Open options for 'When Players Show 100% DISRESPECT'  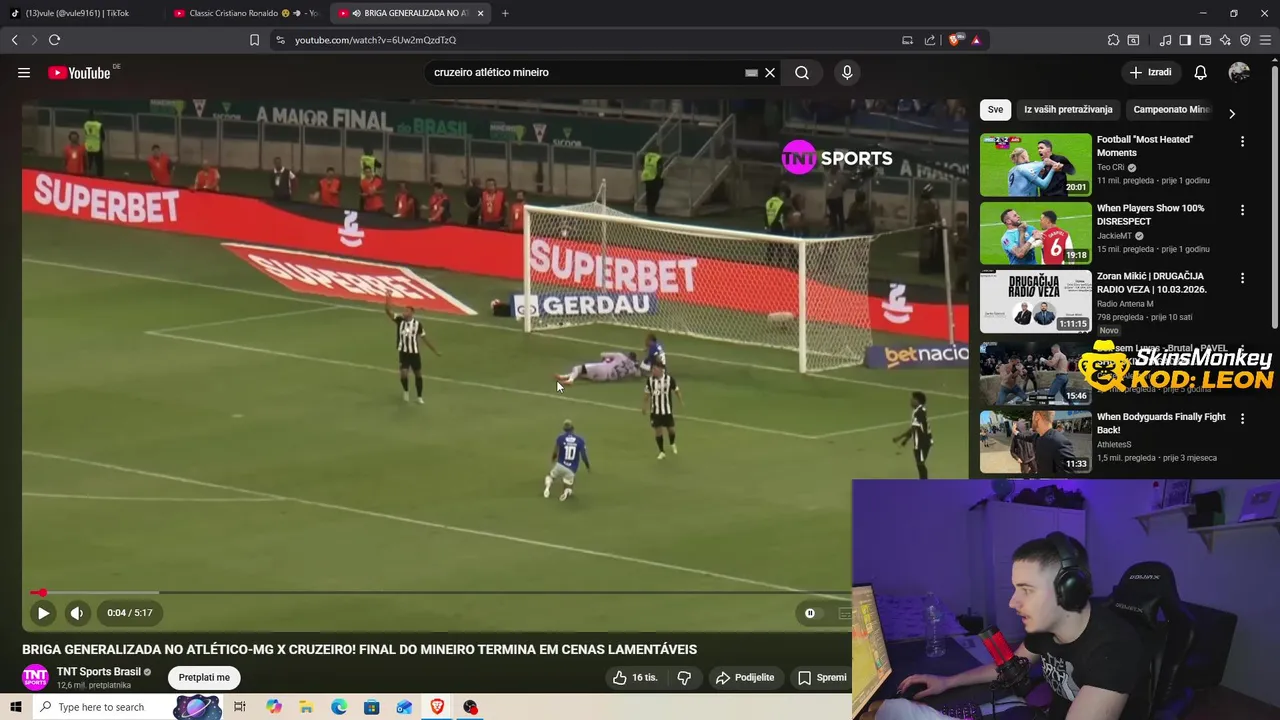click(1242, 210)
